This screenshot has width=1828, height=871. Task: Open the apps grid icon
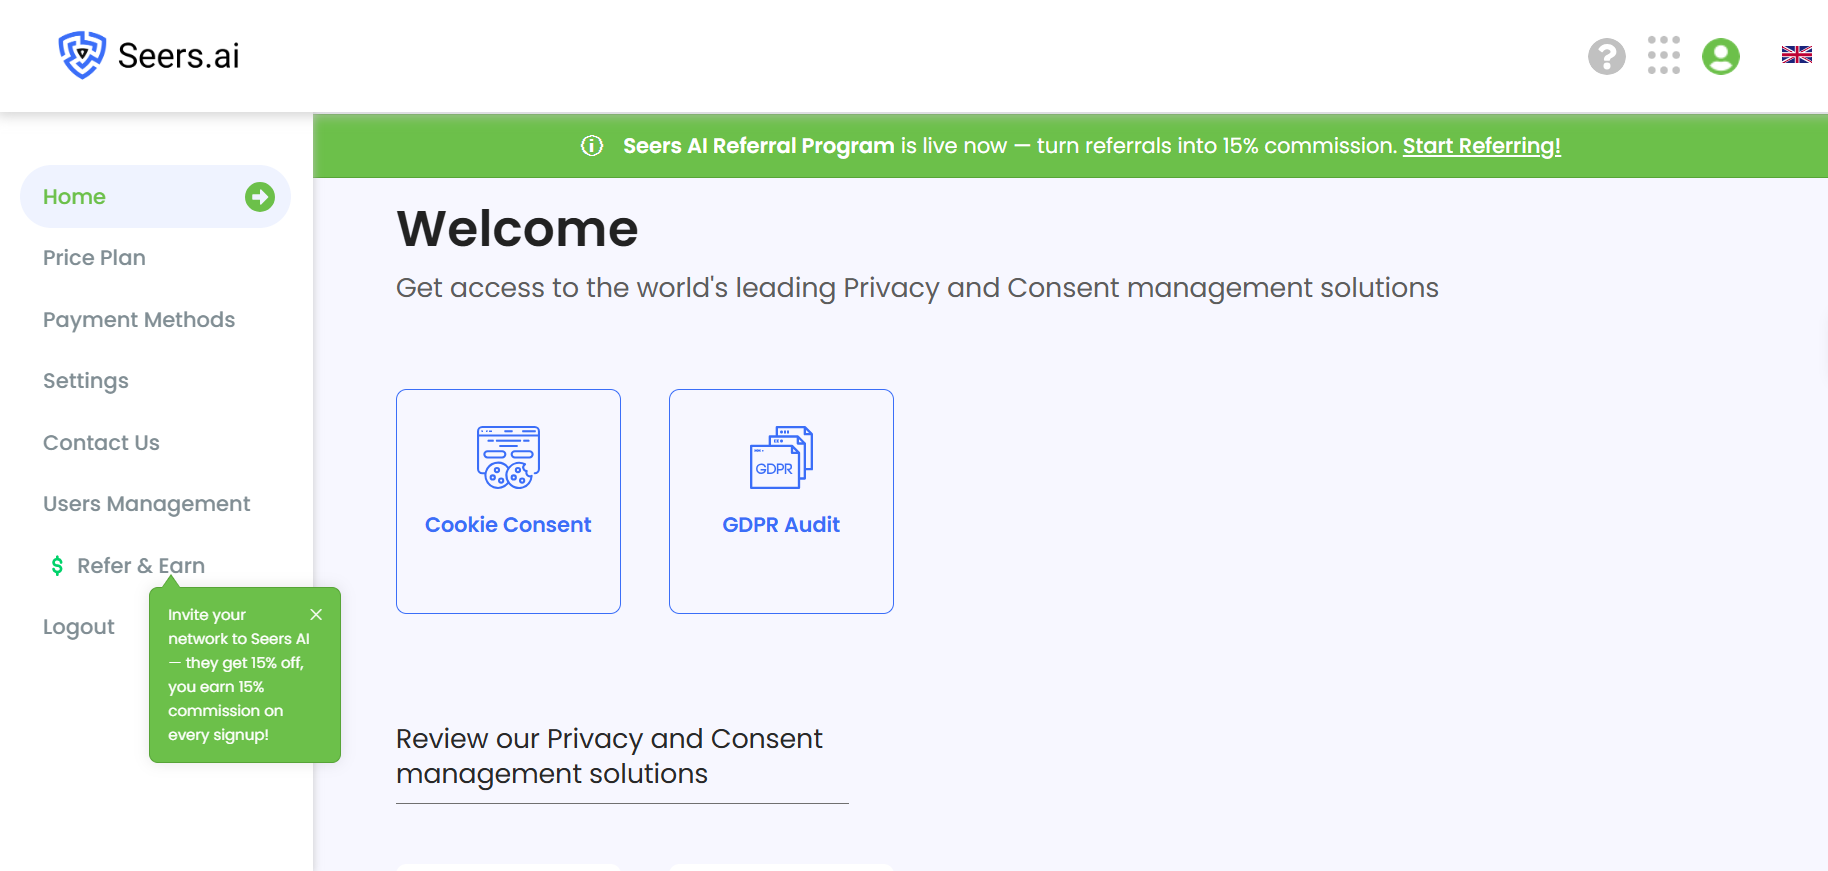pyautogui.click(x=1664, y=56)
